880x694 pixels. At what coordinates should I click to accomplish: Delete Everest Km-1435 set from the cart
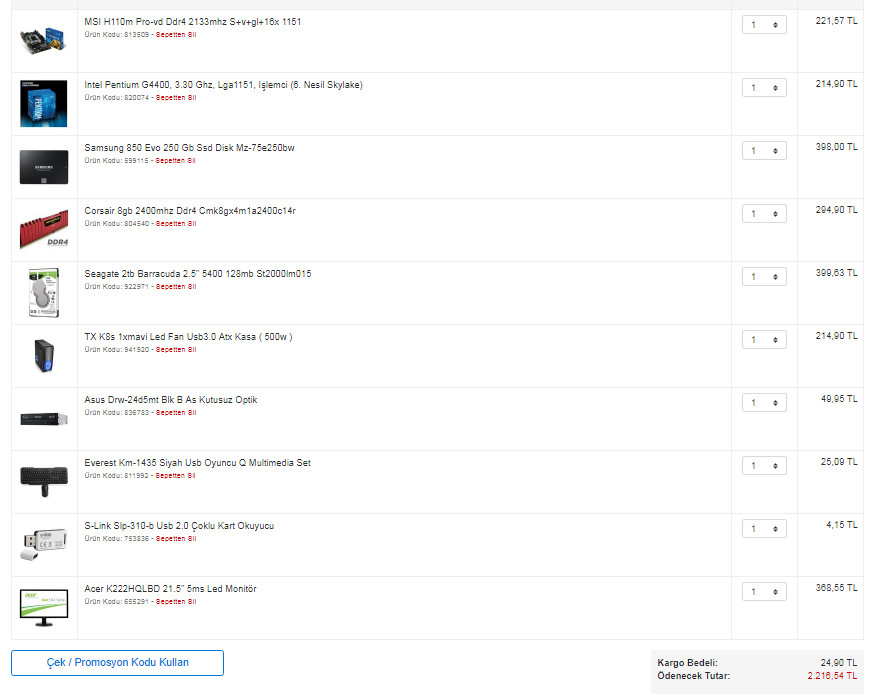(176, 476)
